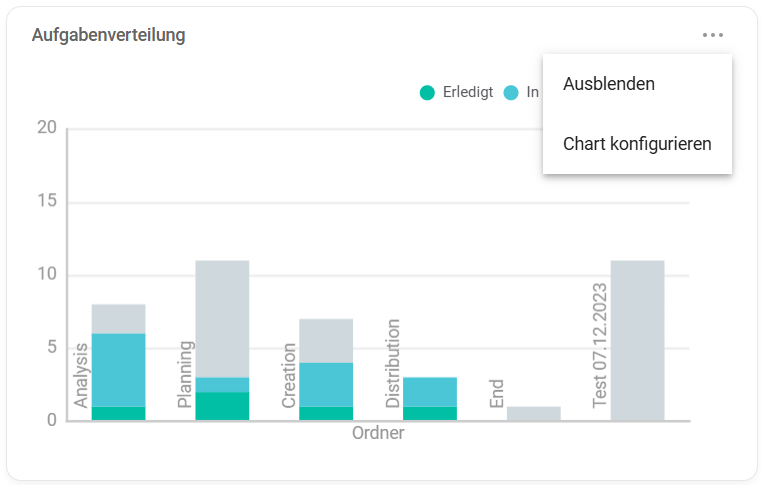Toggle the Erledigt legend text label
The height and width of the screenshot is (485, 762).
pos(468,93)
